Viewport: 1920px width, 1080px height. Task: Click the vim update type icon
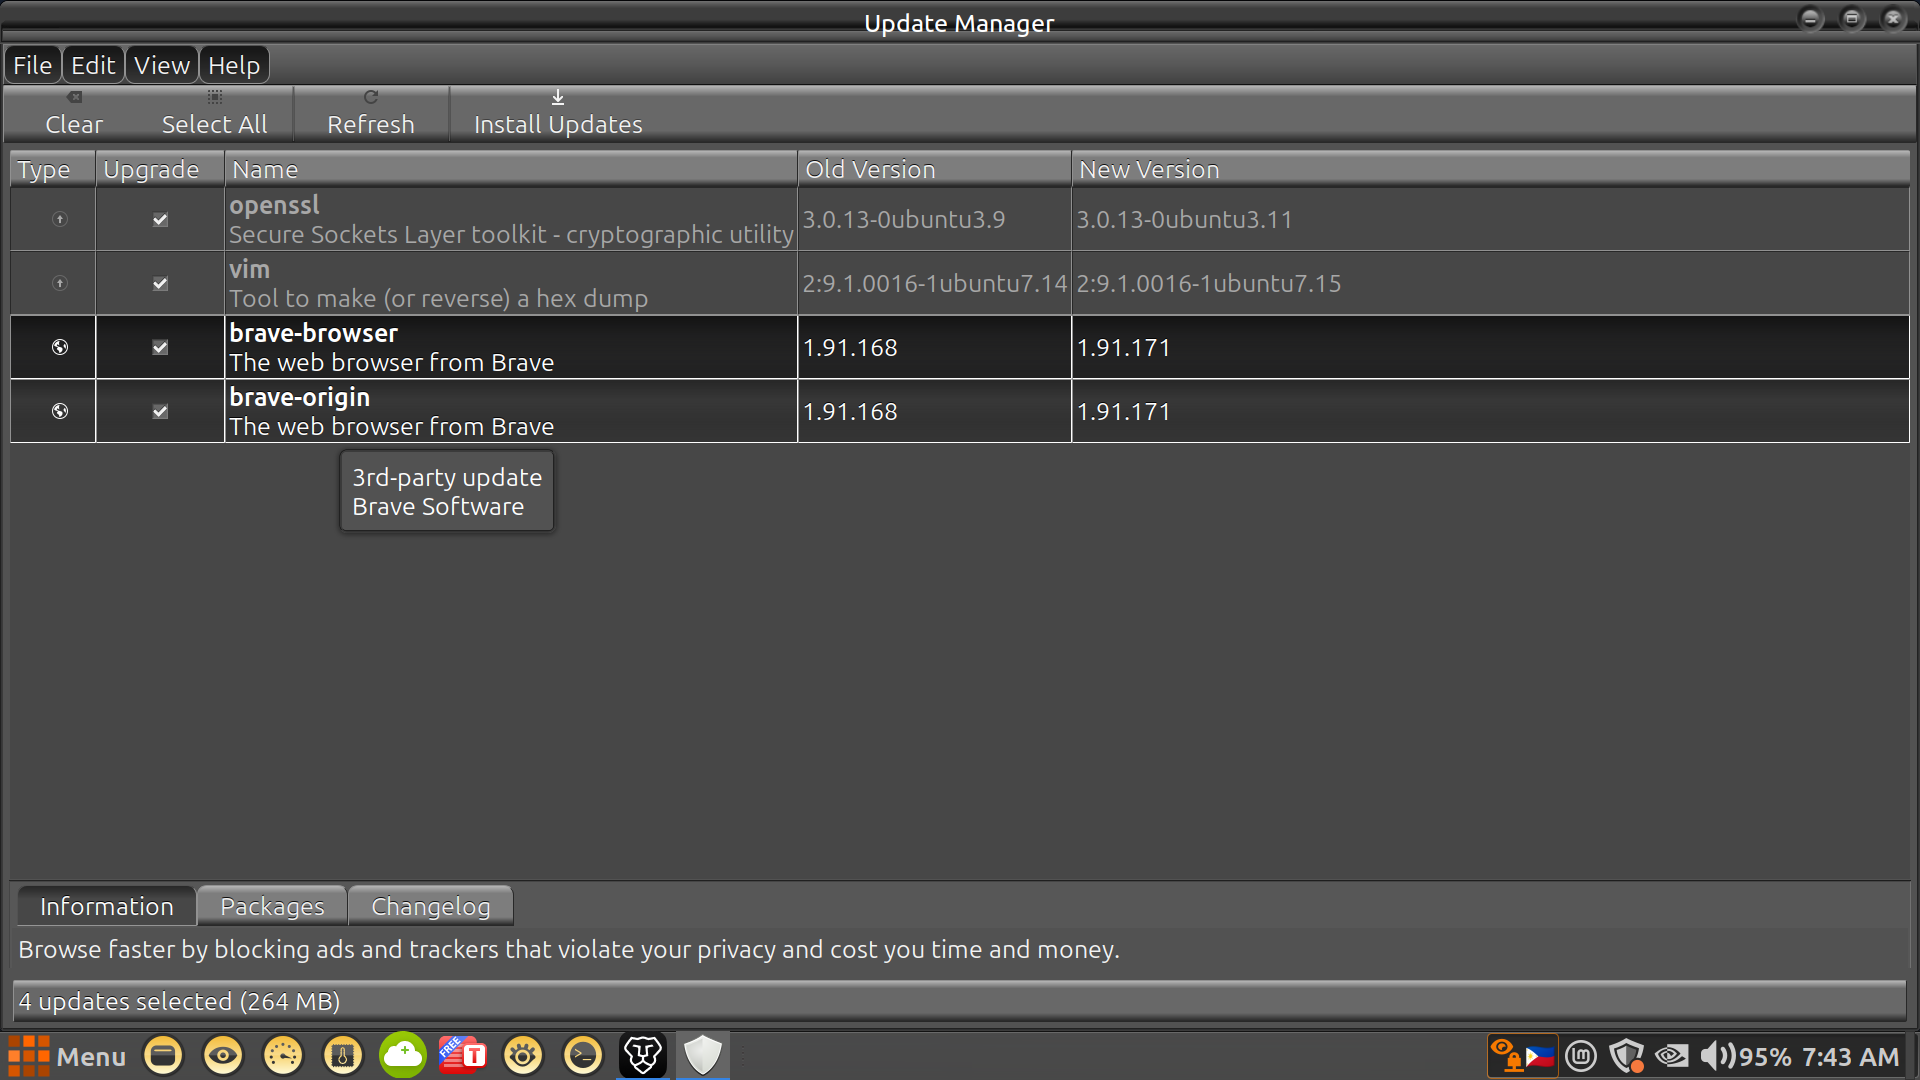point(60,283)
